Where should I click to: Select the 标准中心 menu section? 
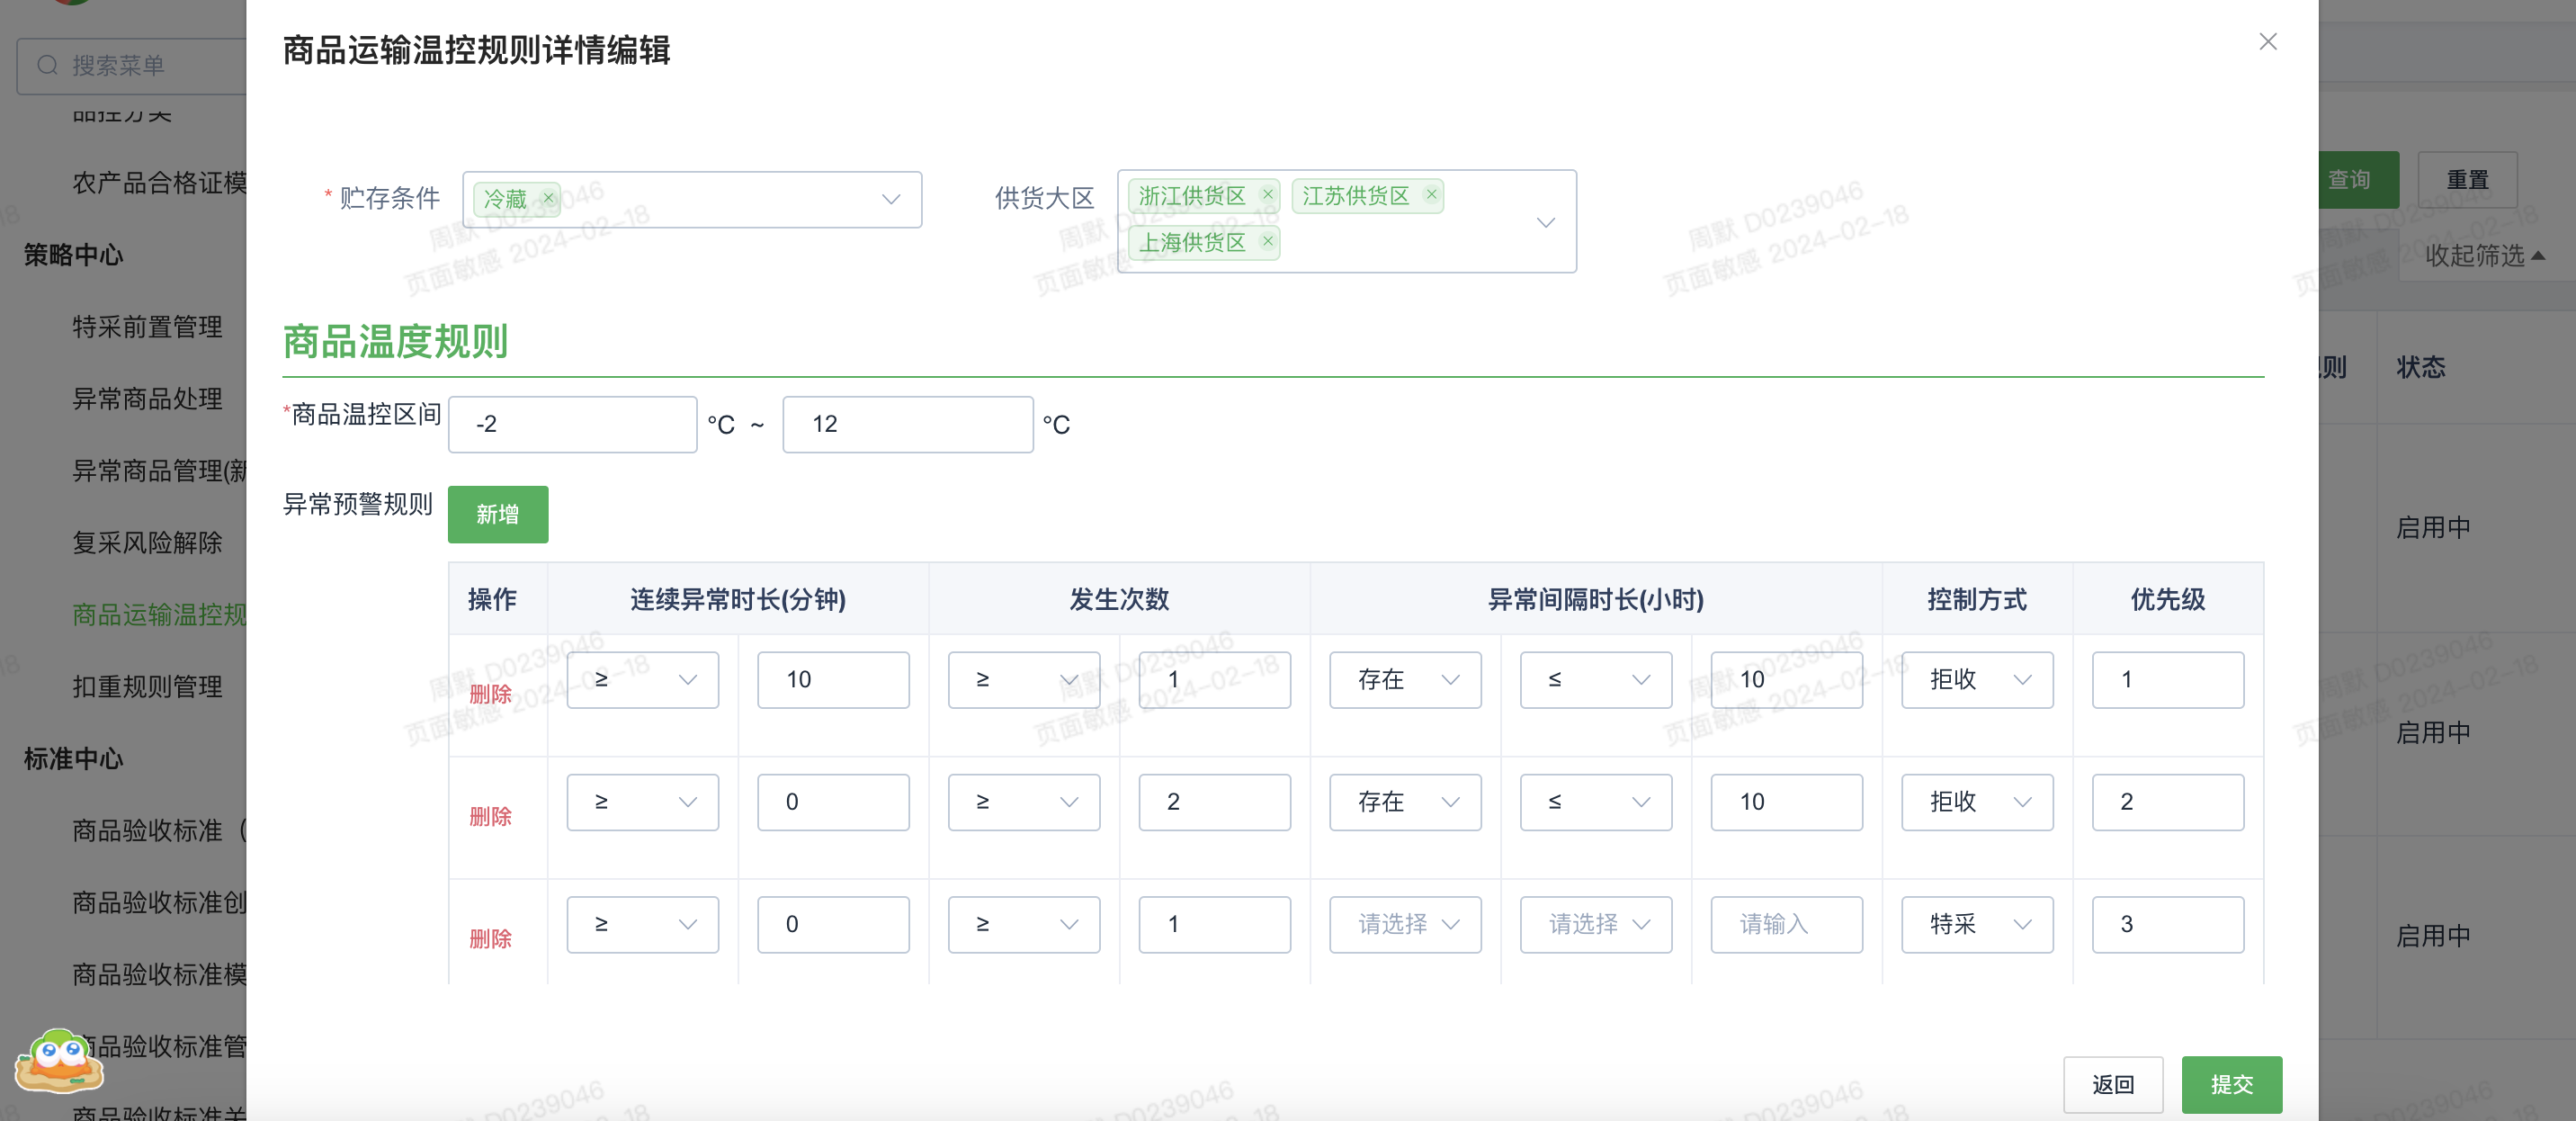(73, 759)
